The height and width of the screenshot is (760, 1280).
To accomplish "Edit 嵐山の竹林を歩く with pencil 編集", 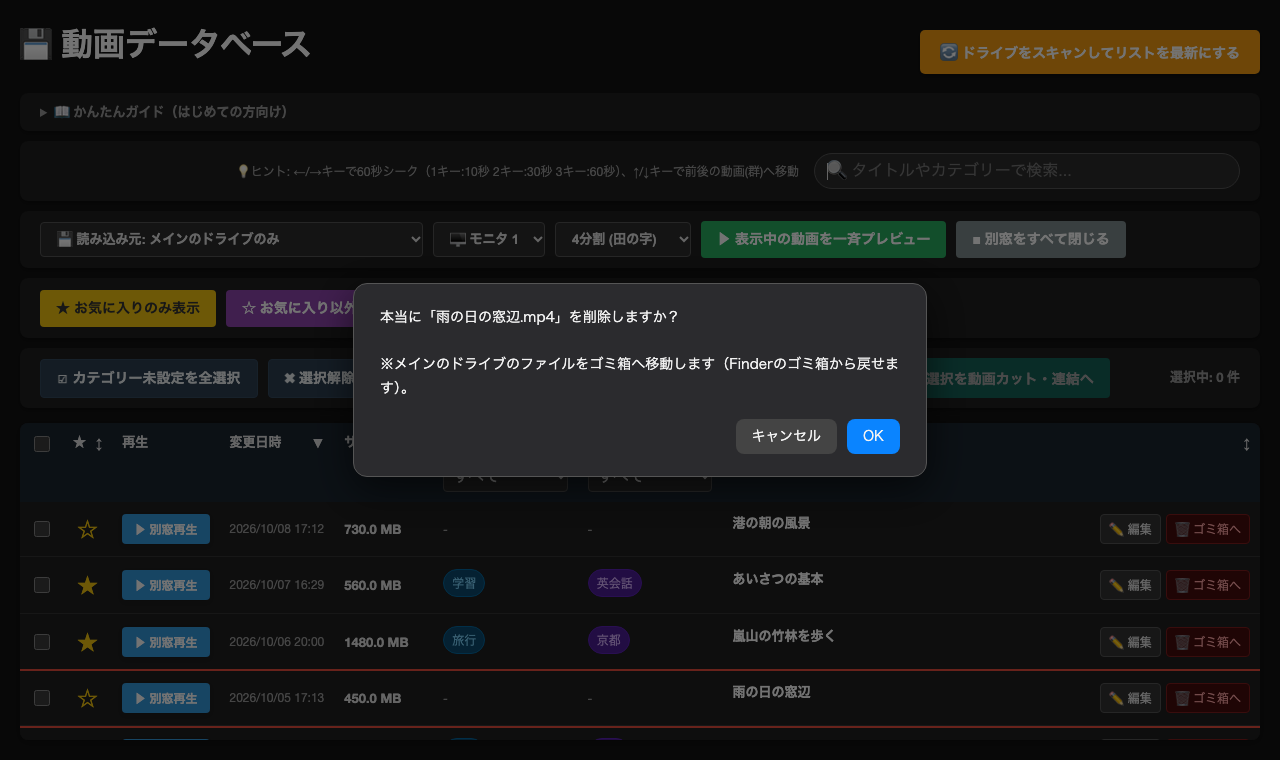I will (1130, 642).
